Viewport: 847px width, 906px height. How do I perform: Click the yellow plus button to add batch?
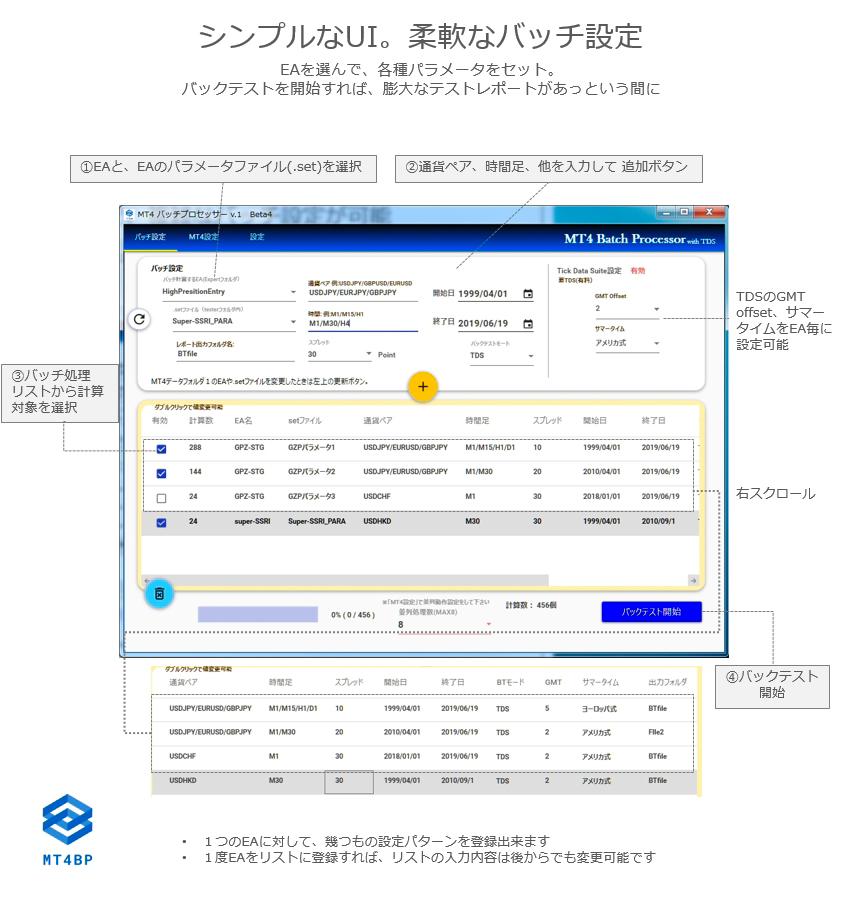pos(423,387)
